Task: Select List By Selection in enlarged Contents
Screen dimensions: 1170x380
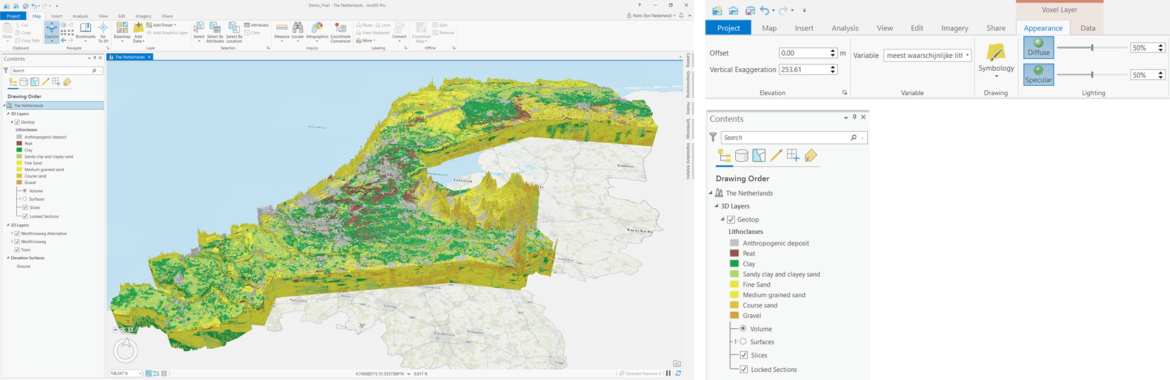Action: [759, 155]
